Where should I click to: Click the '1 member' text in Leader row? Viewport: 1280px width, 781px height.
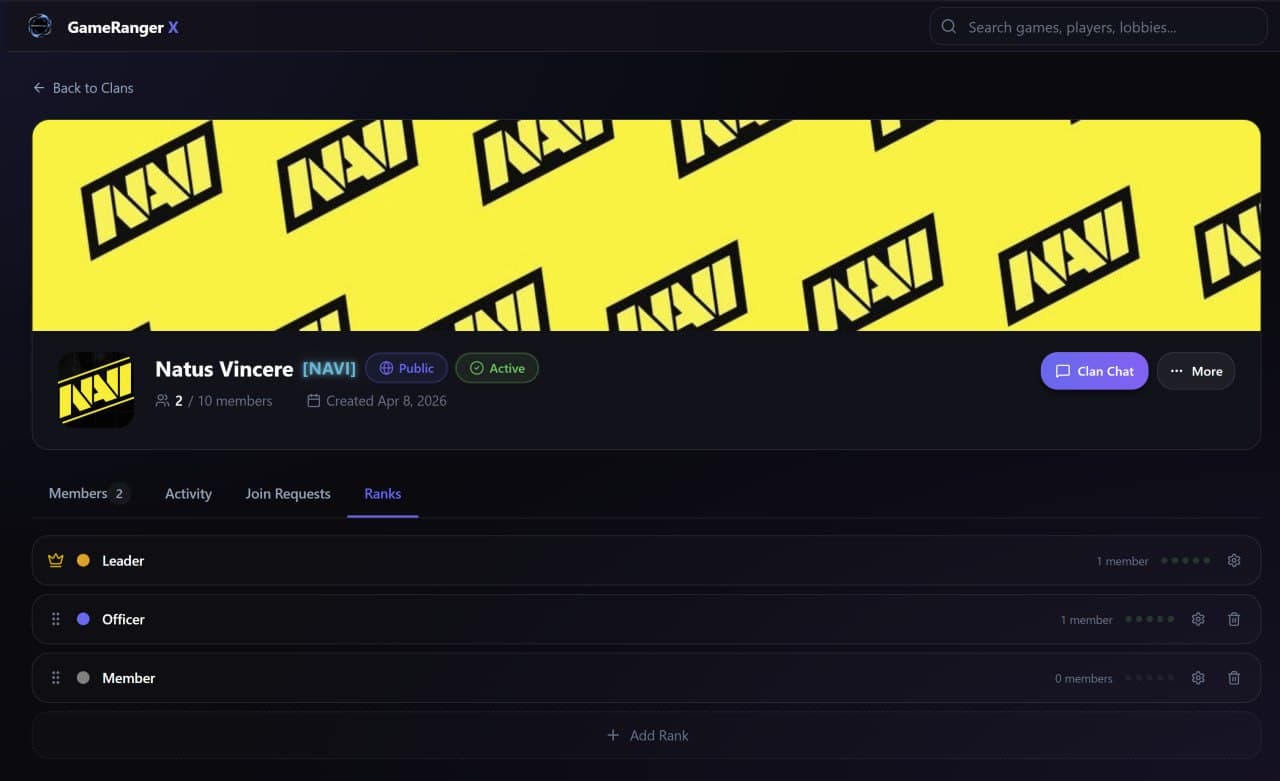[1122, 561]
